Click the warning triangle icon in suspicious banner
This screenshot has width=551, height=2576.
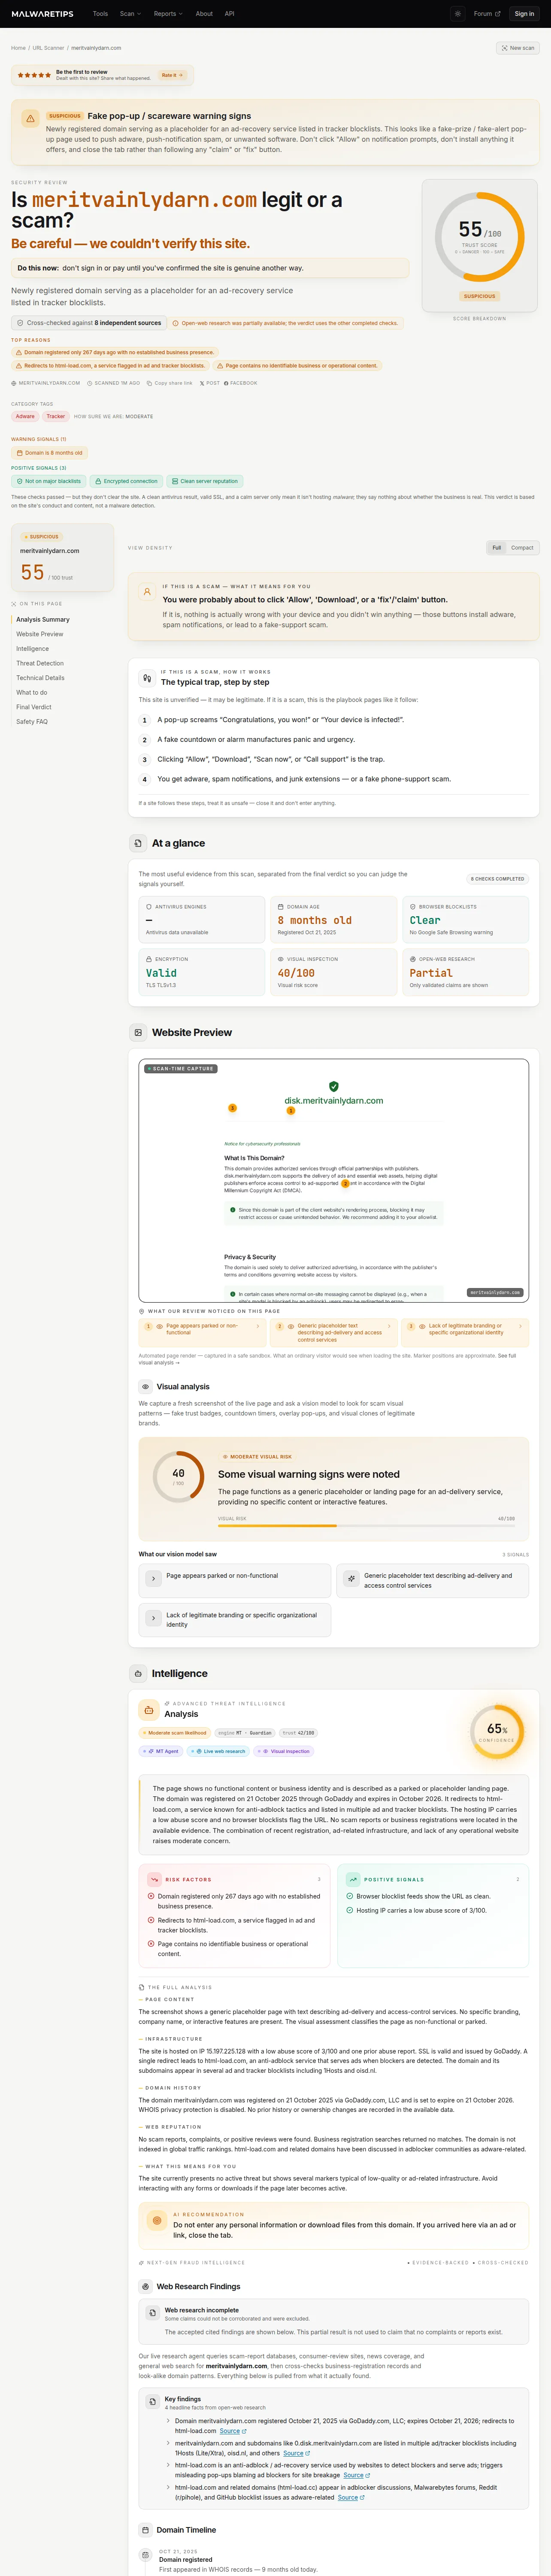30,118
